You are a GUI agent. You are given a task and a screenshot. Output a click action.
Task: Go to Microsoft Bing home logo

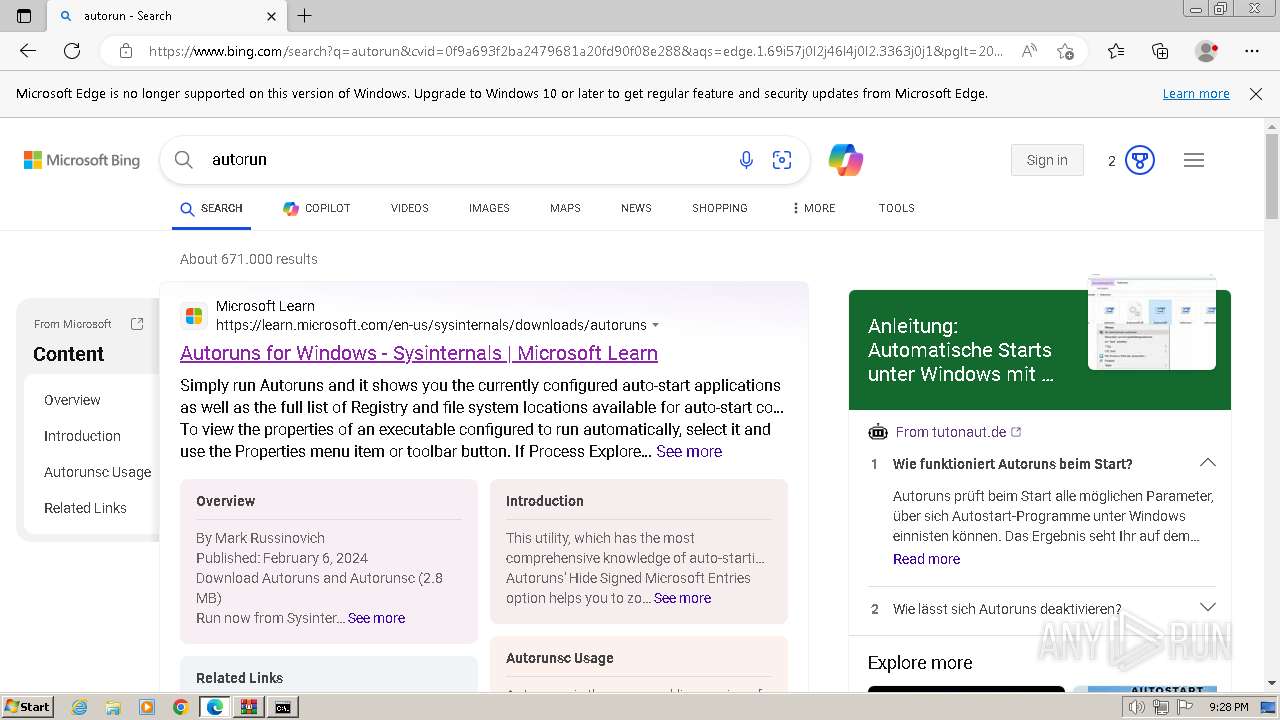click(82, 160)
